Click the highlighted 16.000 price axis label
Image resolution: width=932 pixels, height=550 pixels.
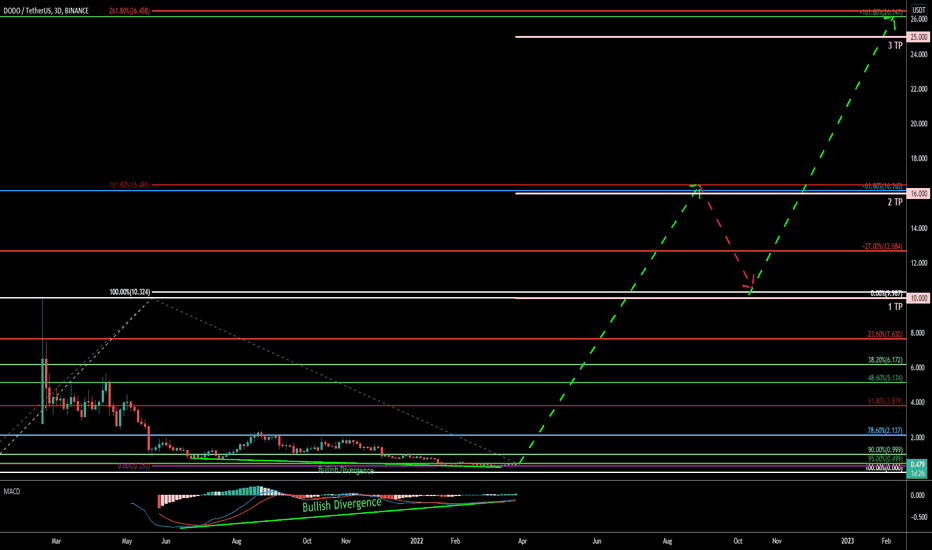click(919, 193)
